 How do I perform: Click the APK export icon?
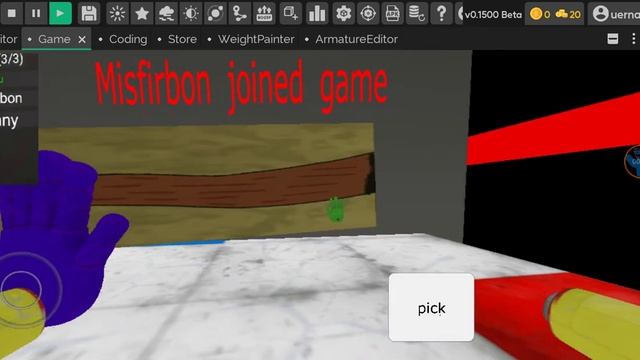(392, 13)
